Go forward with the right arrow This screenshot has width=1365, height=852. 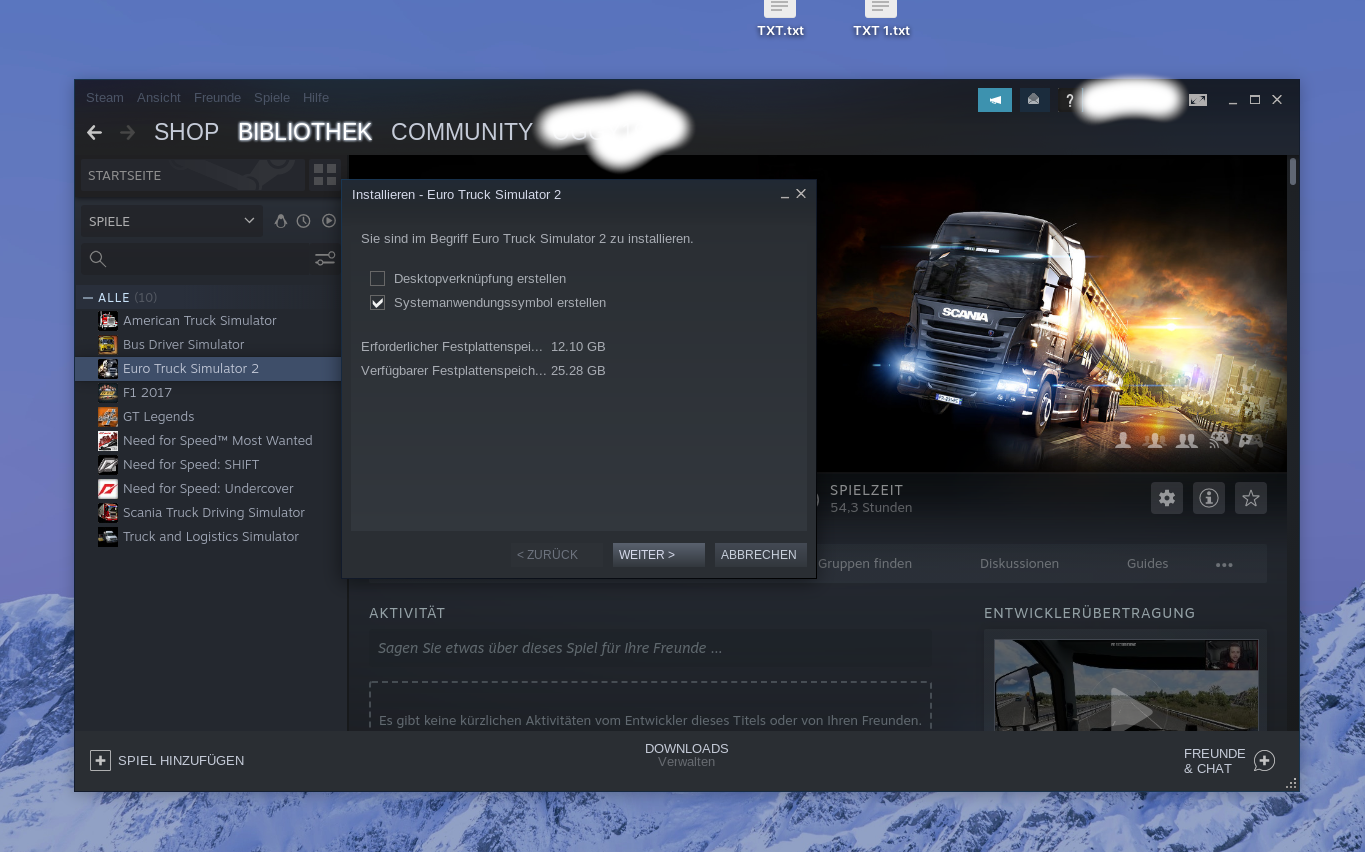coord(128,132)
